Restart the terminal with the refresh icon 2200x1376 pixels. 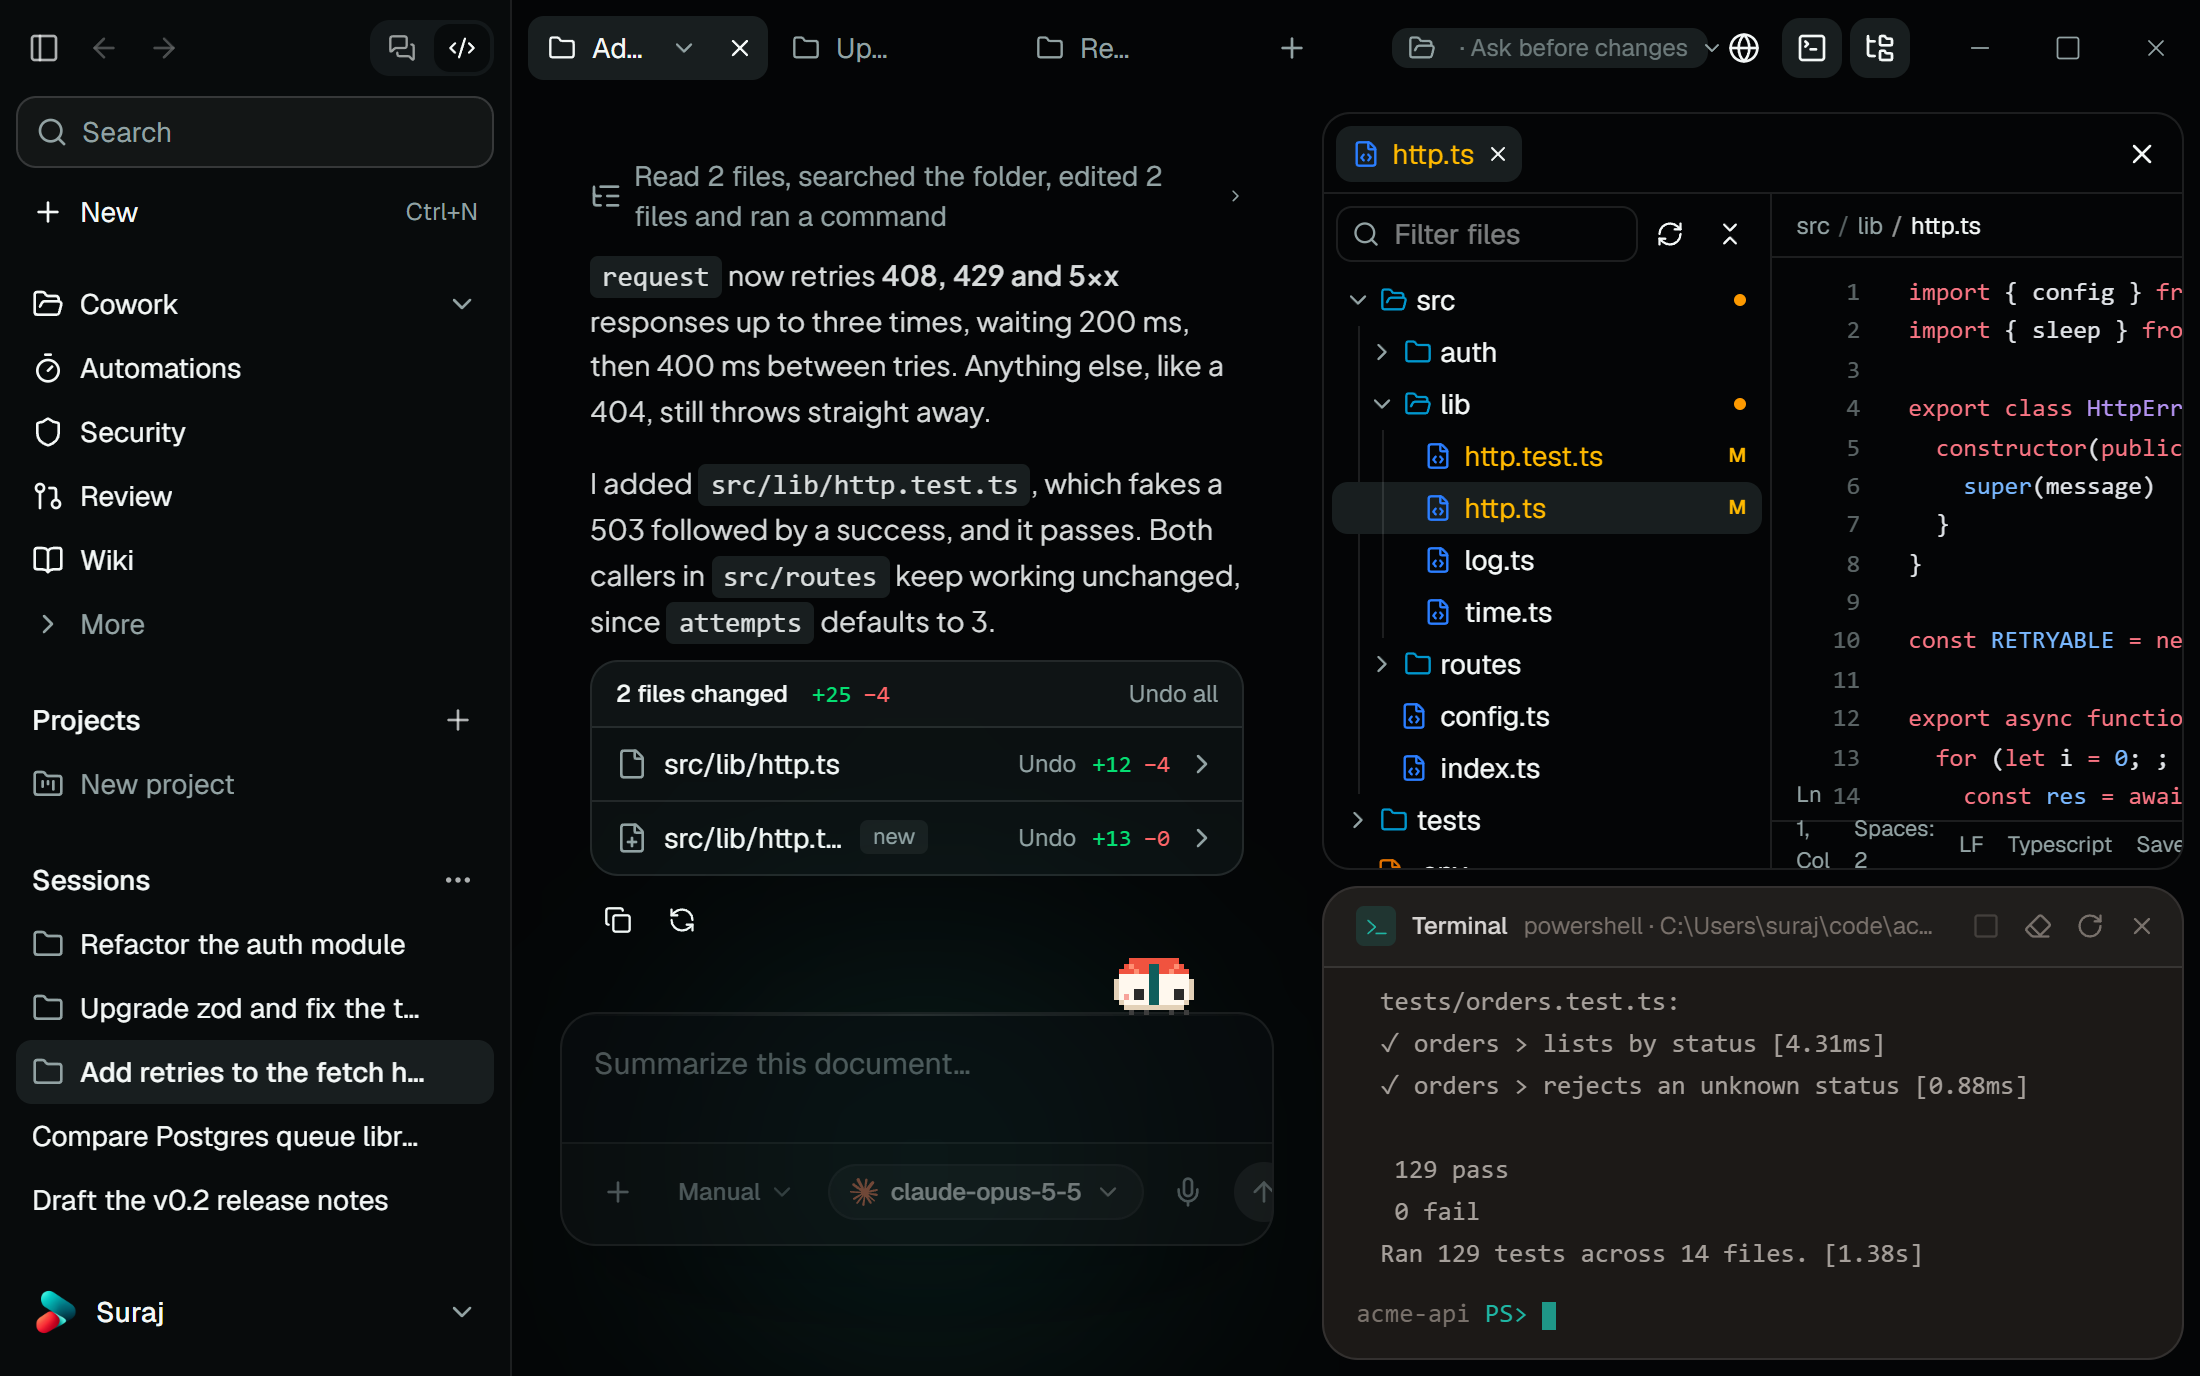(2090, 926)
